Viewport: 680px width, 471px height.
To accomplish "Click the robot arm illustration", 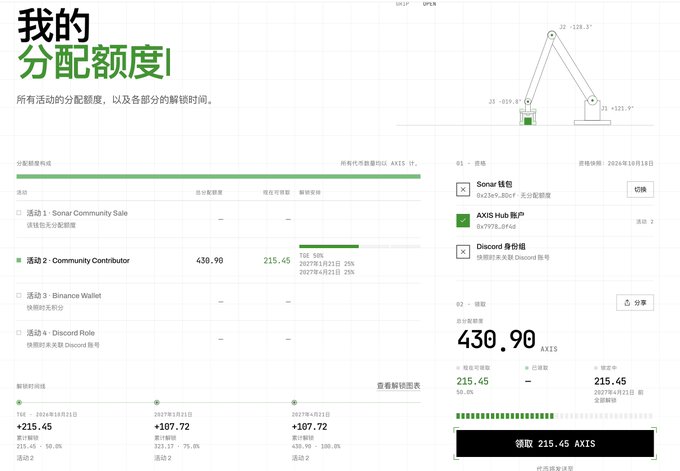I will coord(562,76).
